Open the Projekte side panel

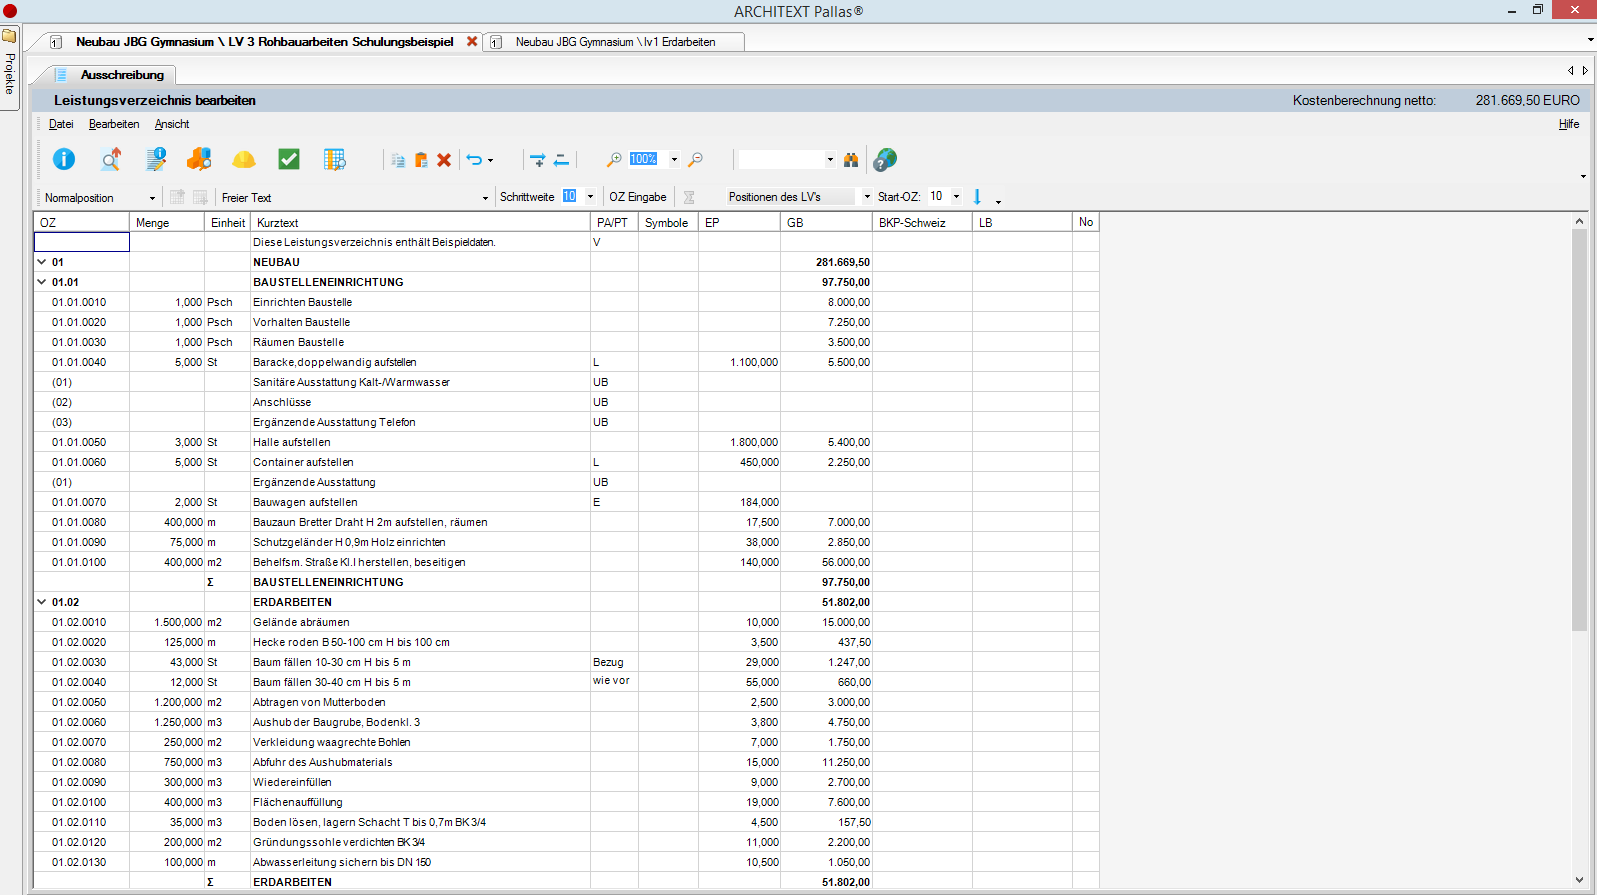(x=10, y=70)
